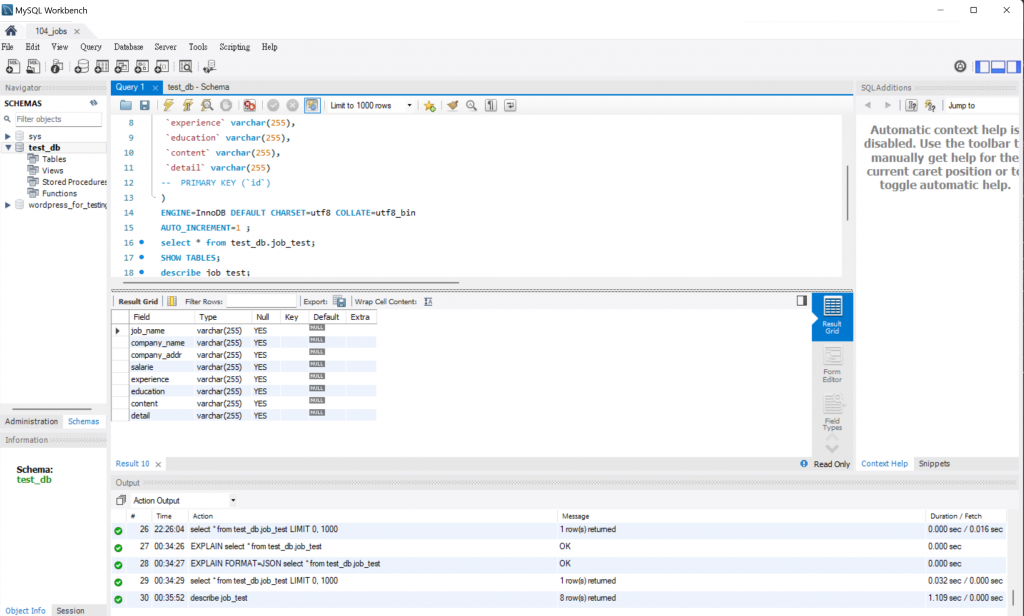
Task: Open the Form Editor view
Action: tap(832, 365)
